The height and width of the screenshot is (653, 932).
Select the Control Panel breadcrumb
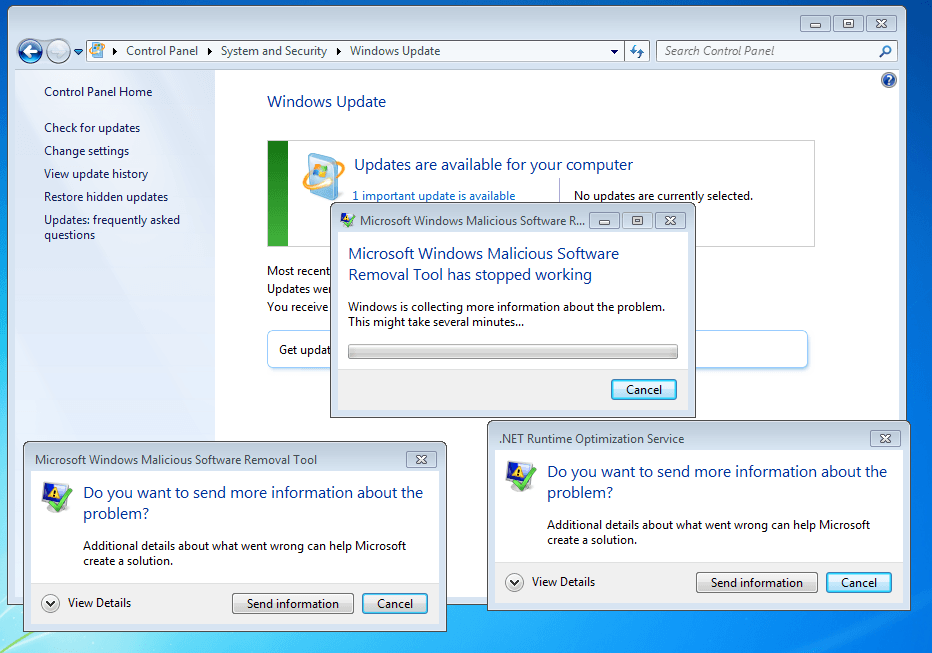point(162,51)
